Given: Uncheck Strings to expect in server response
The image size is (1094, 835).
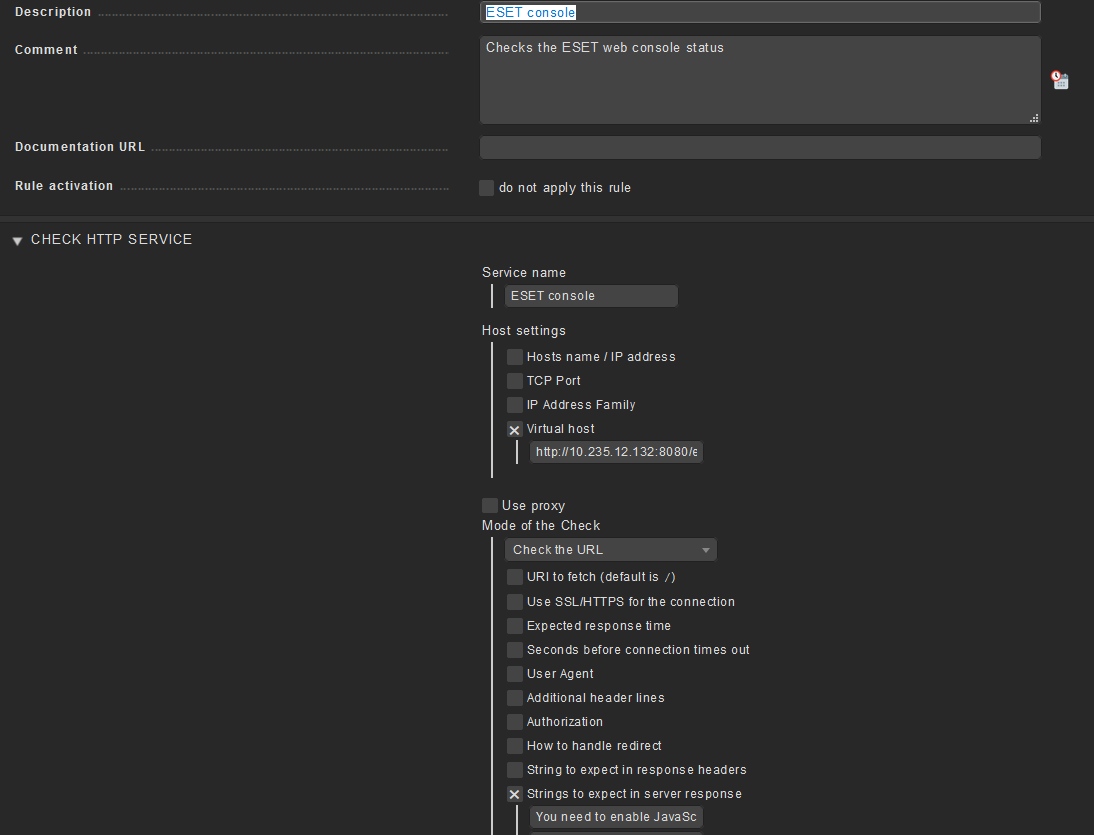Looking at the screenshot, I should (515, 794).
